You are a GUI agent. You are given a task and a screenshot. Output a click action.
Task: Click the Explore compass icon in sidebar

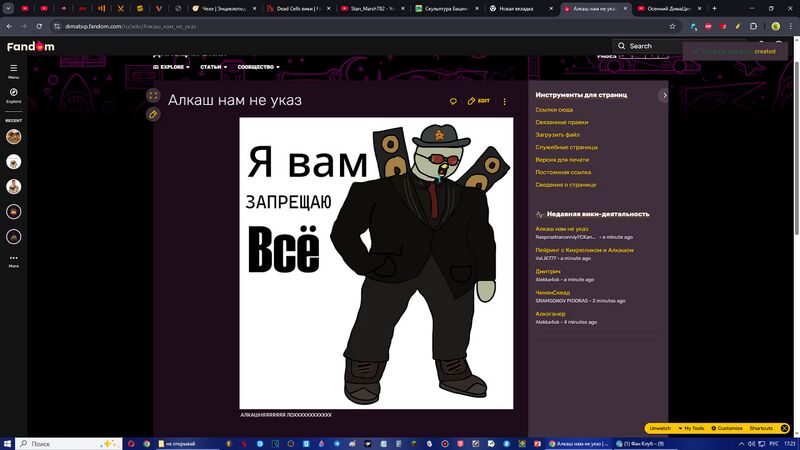point(14,95)
